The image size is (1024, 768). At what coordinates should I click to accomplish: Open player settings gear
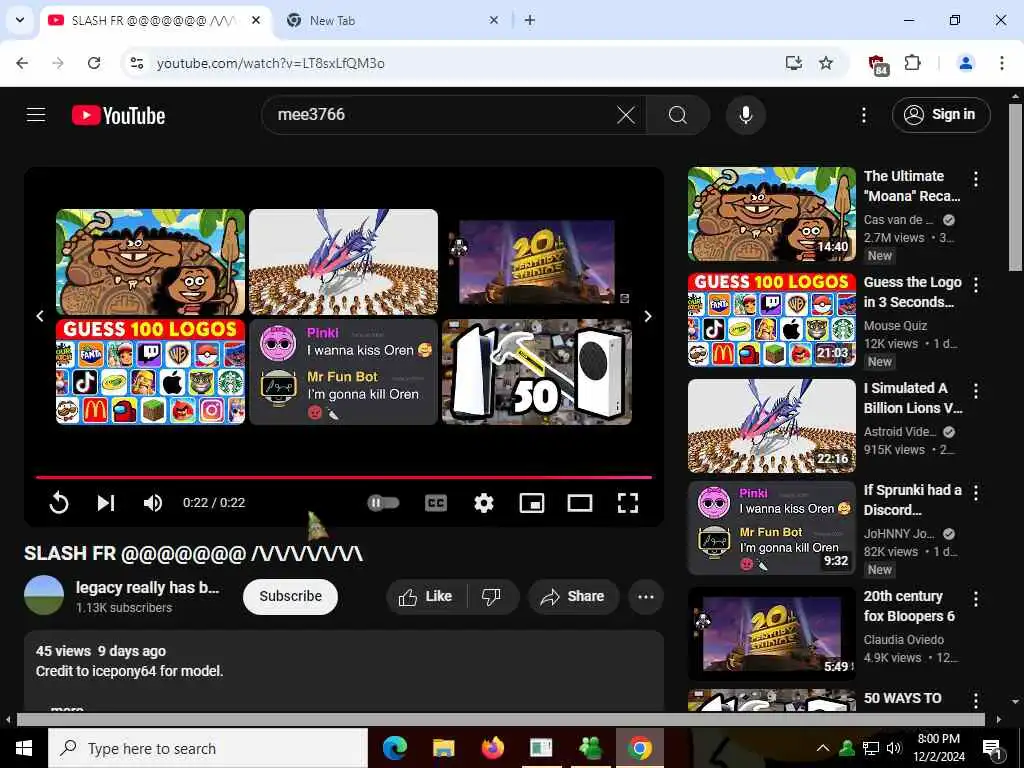pyautogui.click(x=484, y=503)
